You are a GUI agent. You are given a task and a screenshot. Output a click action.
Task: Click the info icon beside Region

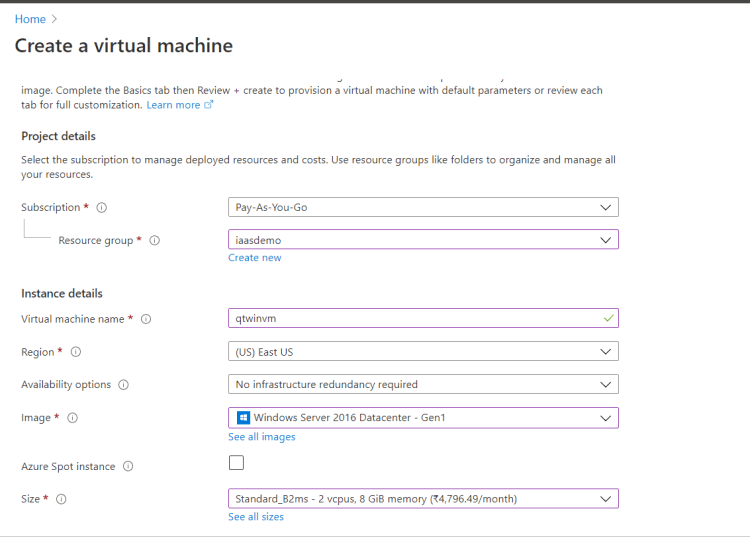[76, 352]
